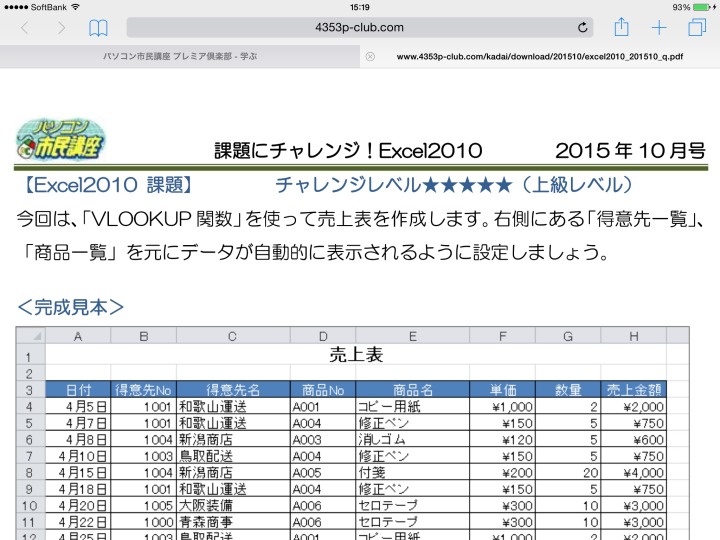The image size is (720, 540).
Task: Switch to パソコン市民講座 プレミア倶楽部 tab
Action: [180, 56]
